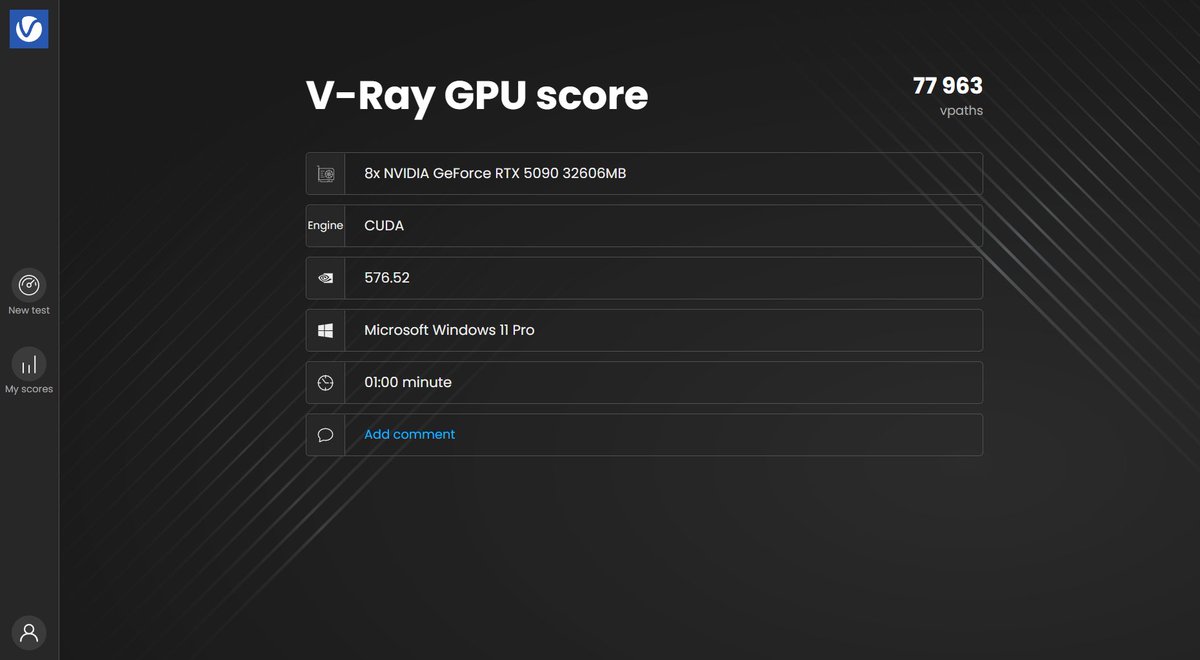The image size is (1200, 660).
Task: Click the vpaths unit label
Action: [x=961, y=111]
